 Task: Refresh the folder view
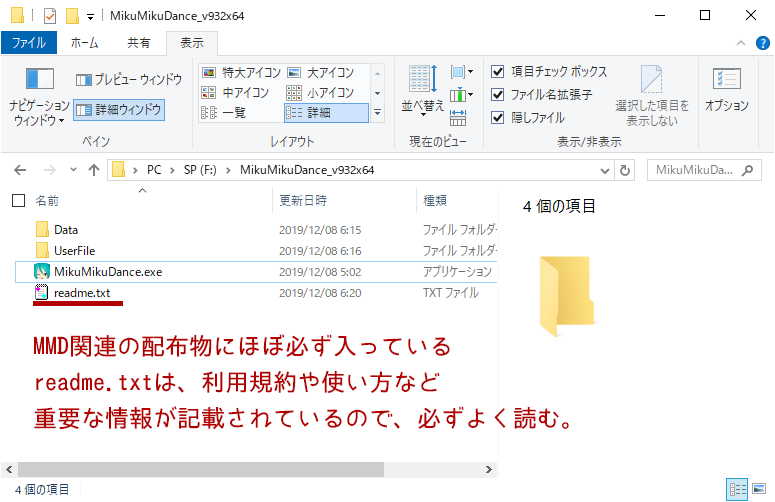point(625,171)
